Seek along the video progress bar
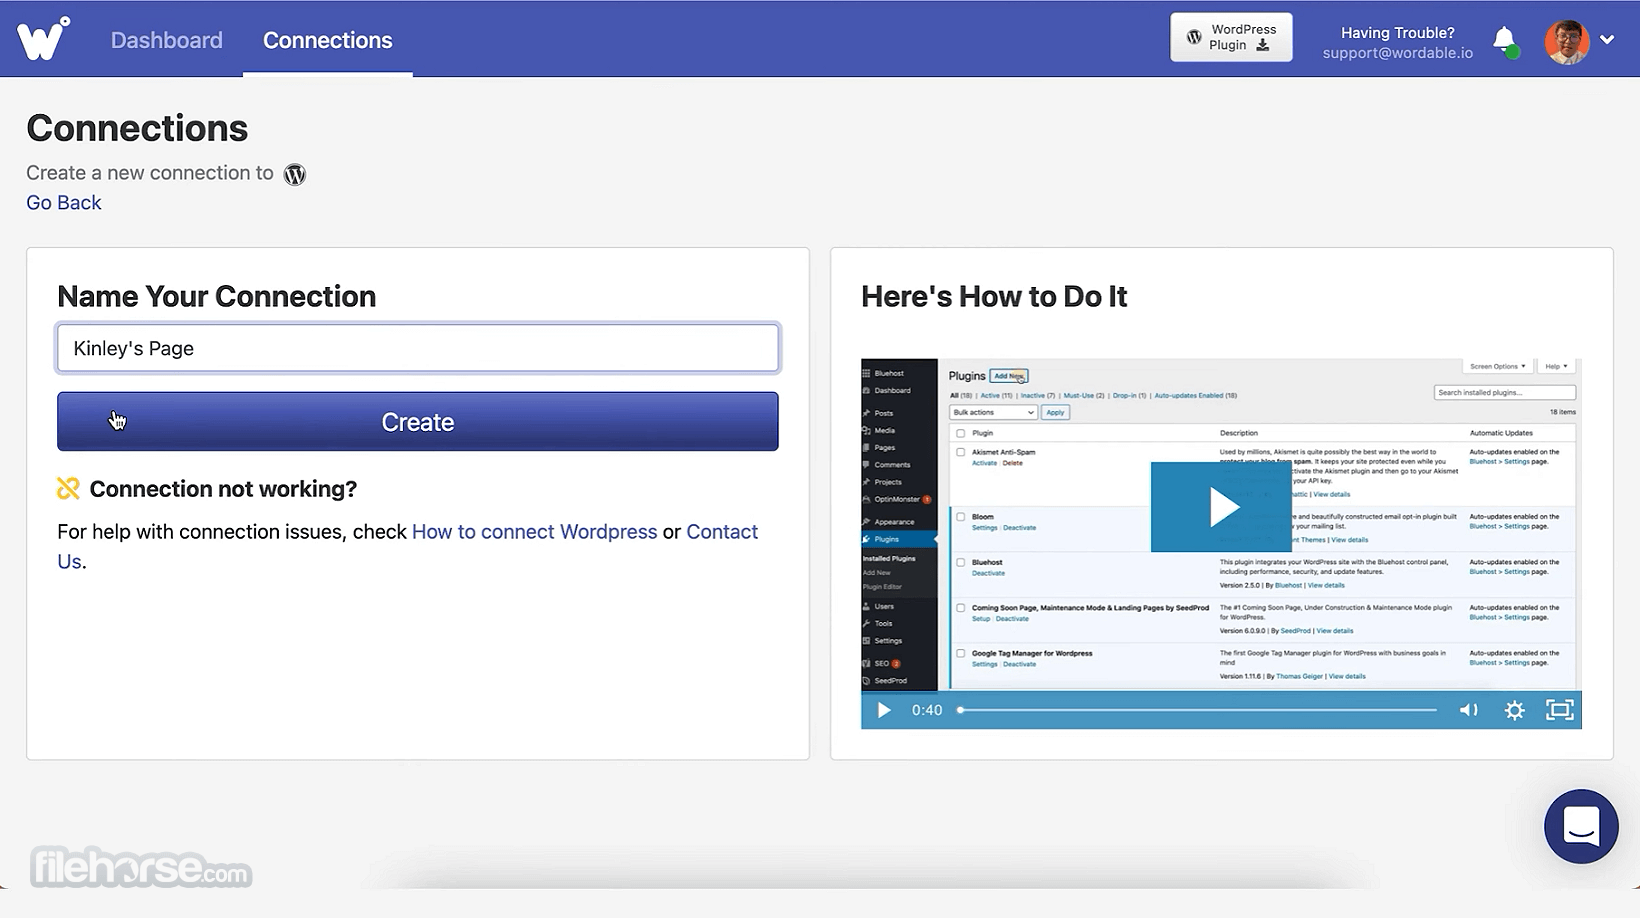 1198,710
